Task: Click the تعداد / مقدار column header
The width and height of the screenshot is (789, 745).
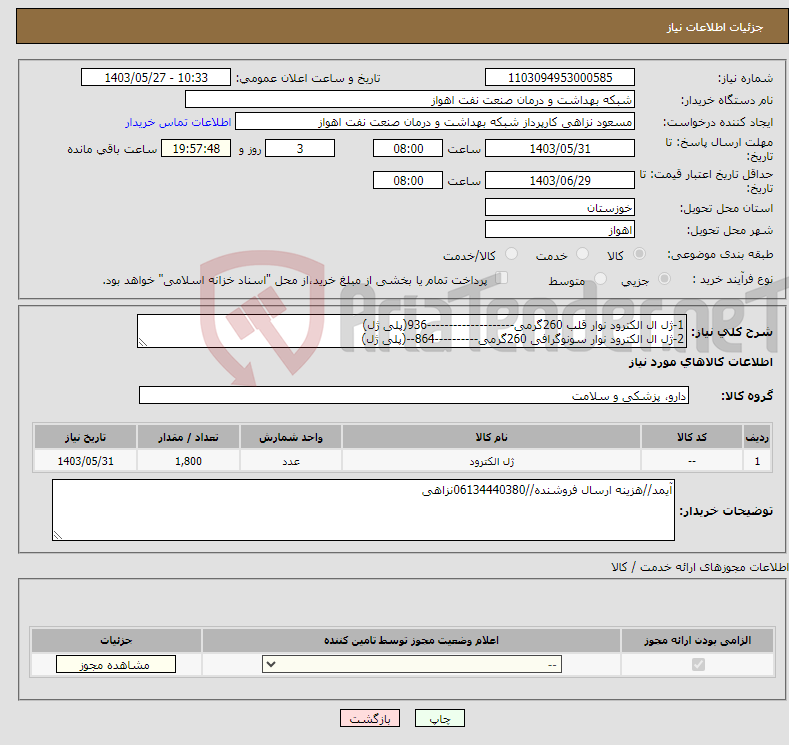Action: 188,437
